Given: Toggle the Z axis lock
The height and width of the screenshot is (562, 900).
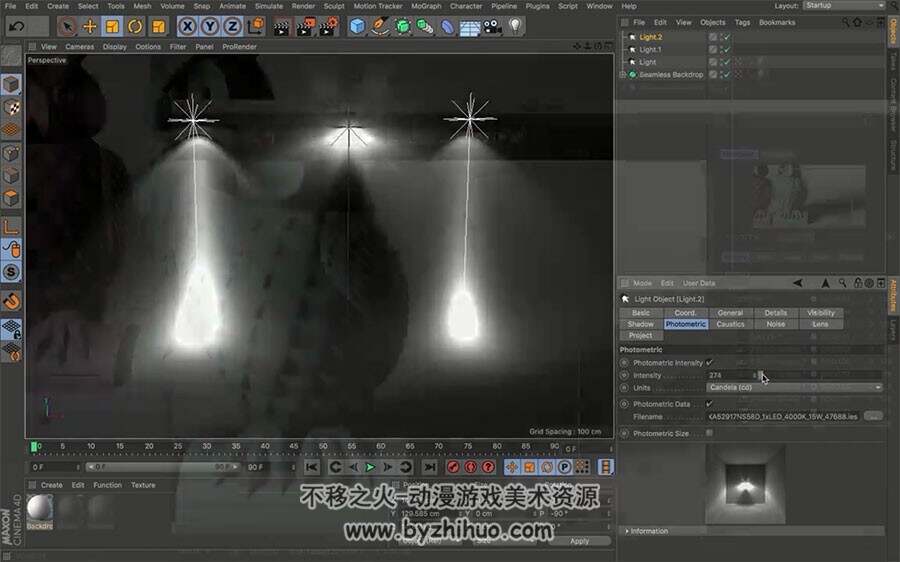Looking at the screenshot, I should coord(232,26).
